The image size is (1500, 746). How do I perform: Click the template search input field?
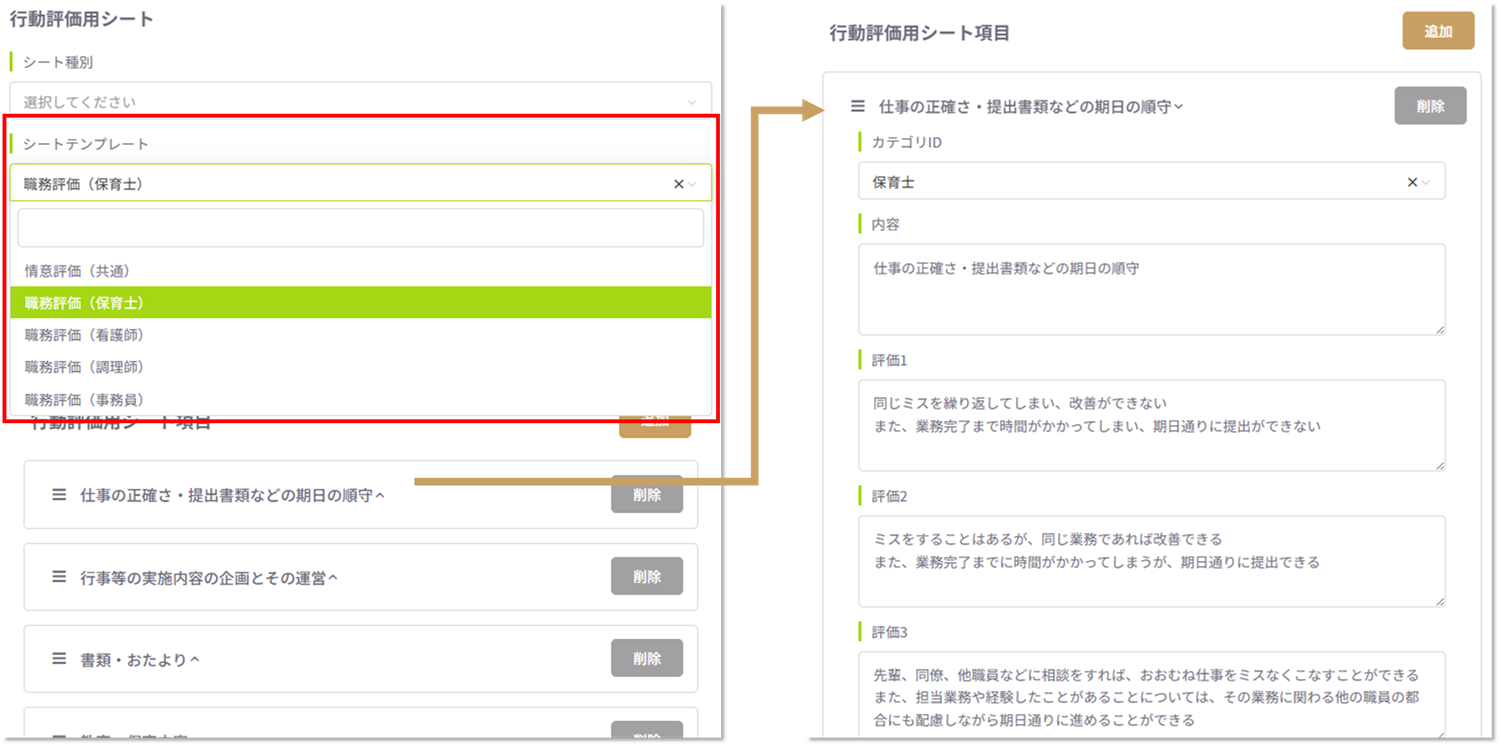360,228
